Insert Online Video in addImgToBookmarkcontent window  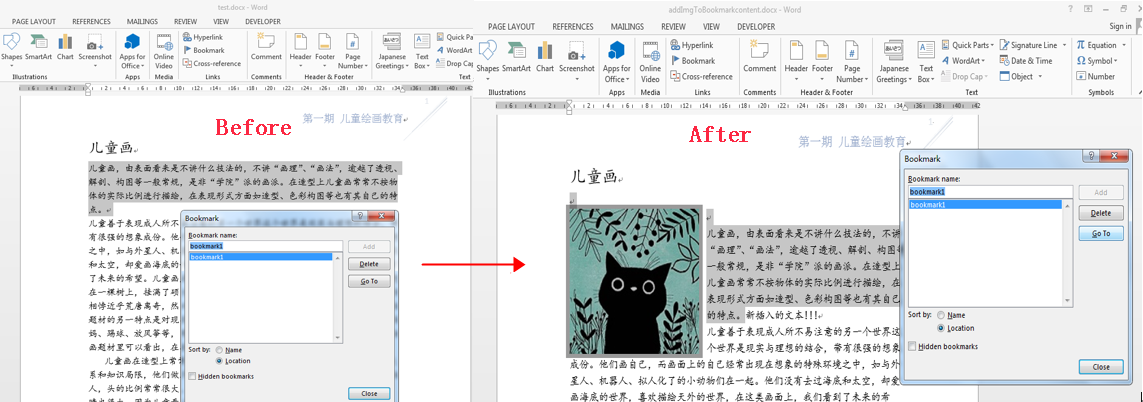click(x=650, y=62)
